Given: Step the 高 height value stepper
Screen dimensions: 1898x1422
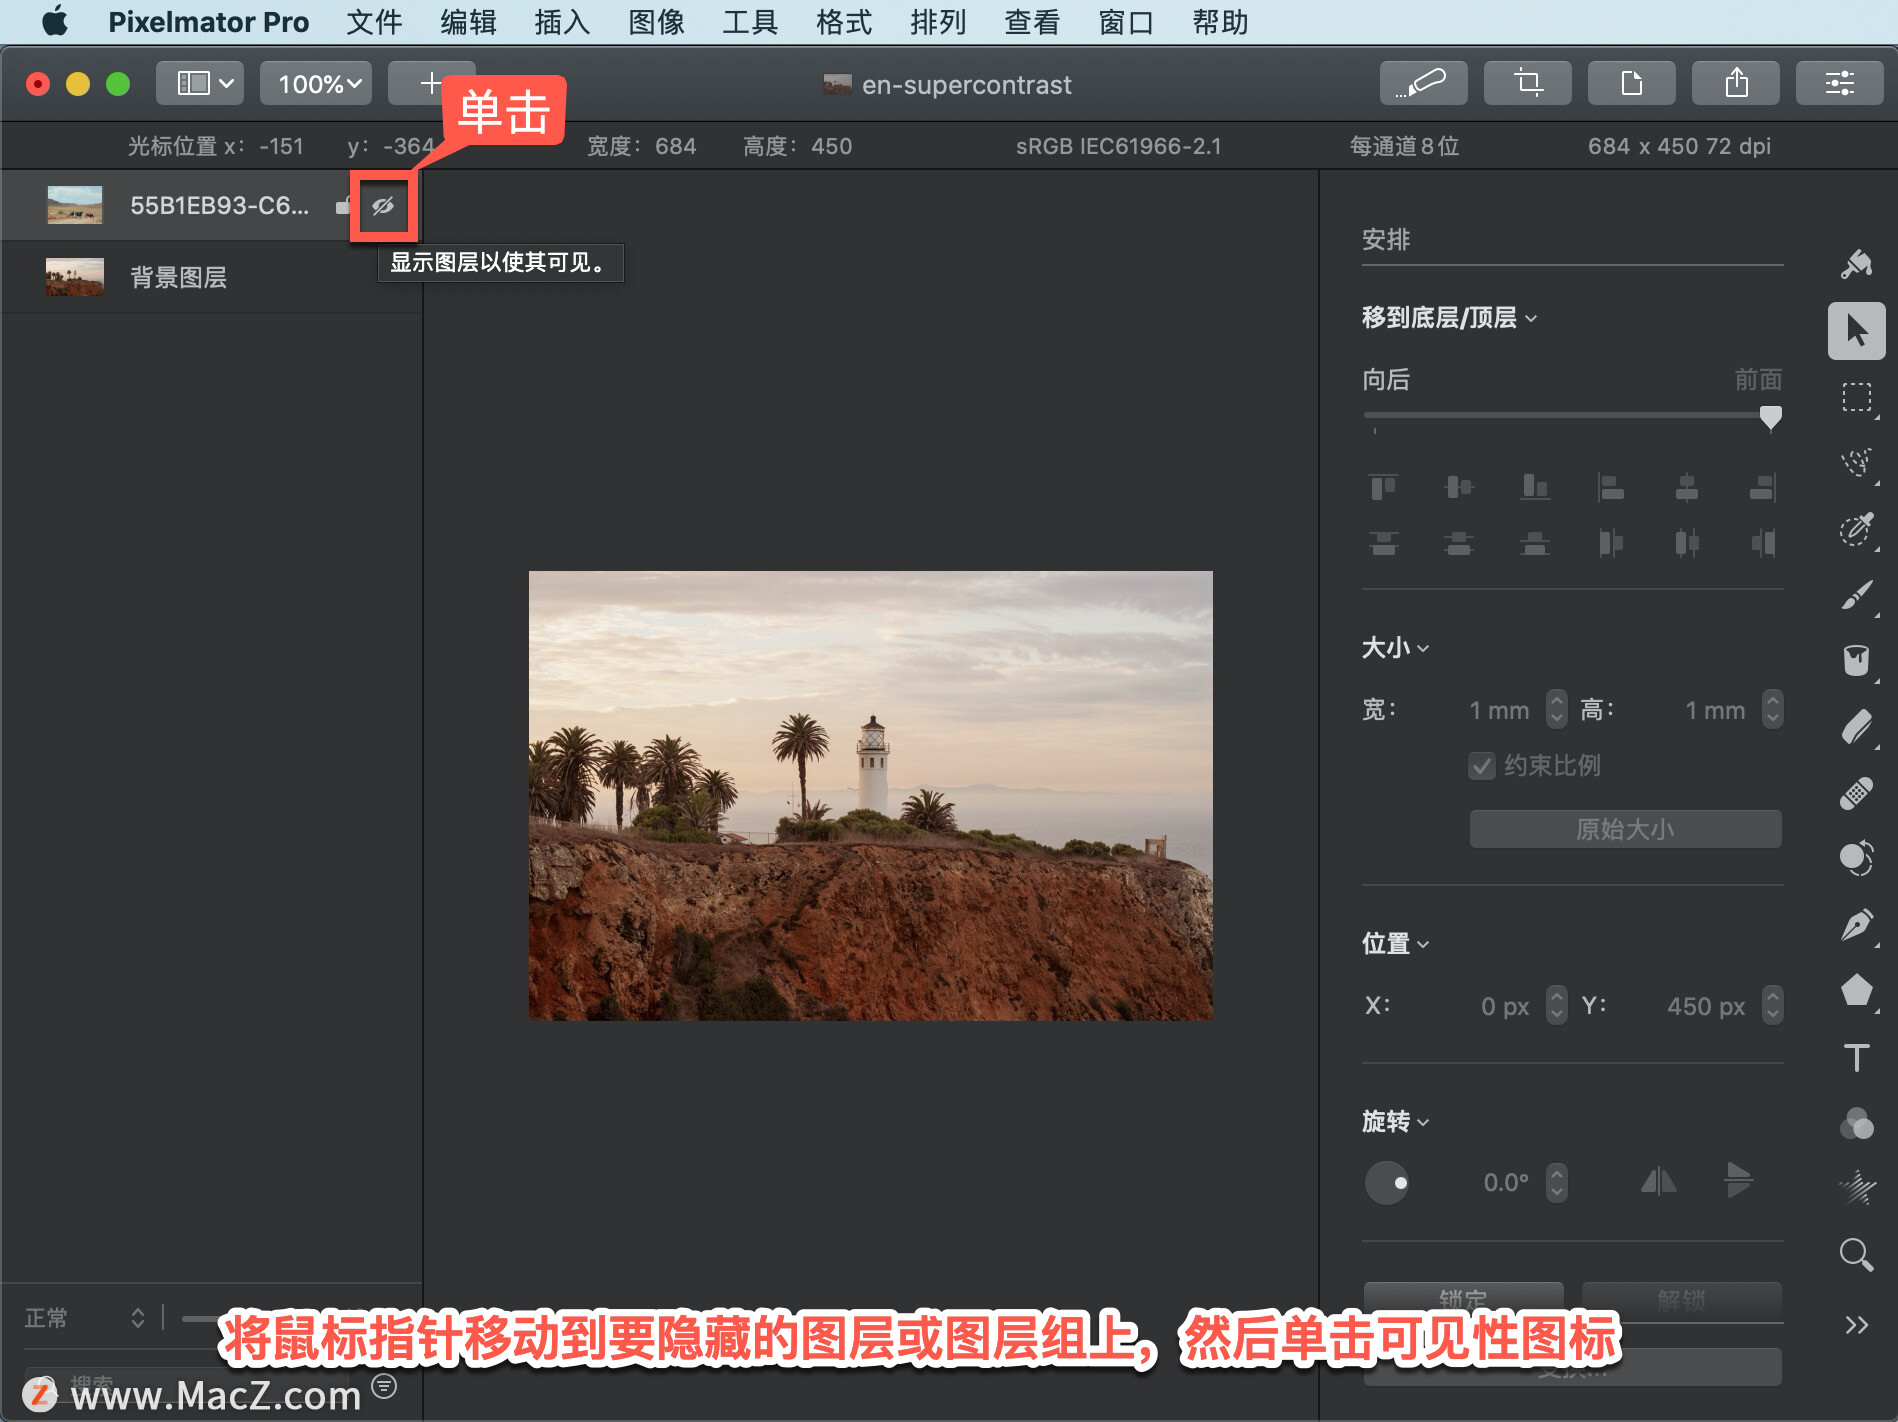Looking at the screenshot, I should (x=1772, y=709).
